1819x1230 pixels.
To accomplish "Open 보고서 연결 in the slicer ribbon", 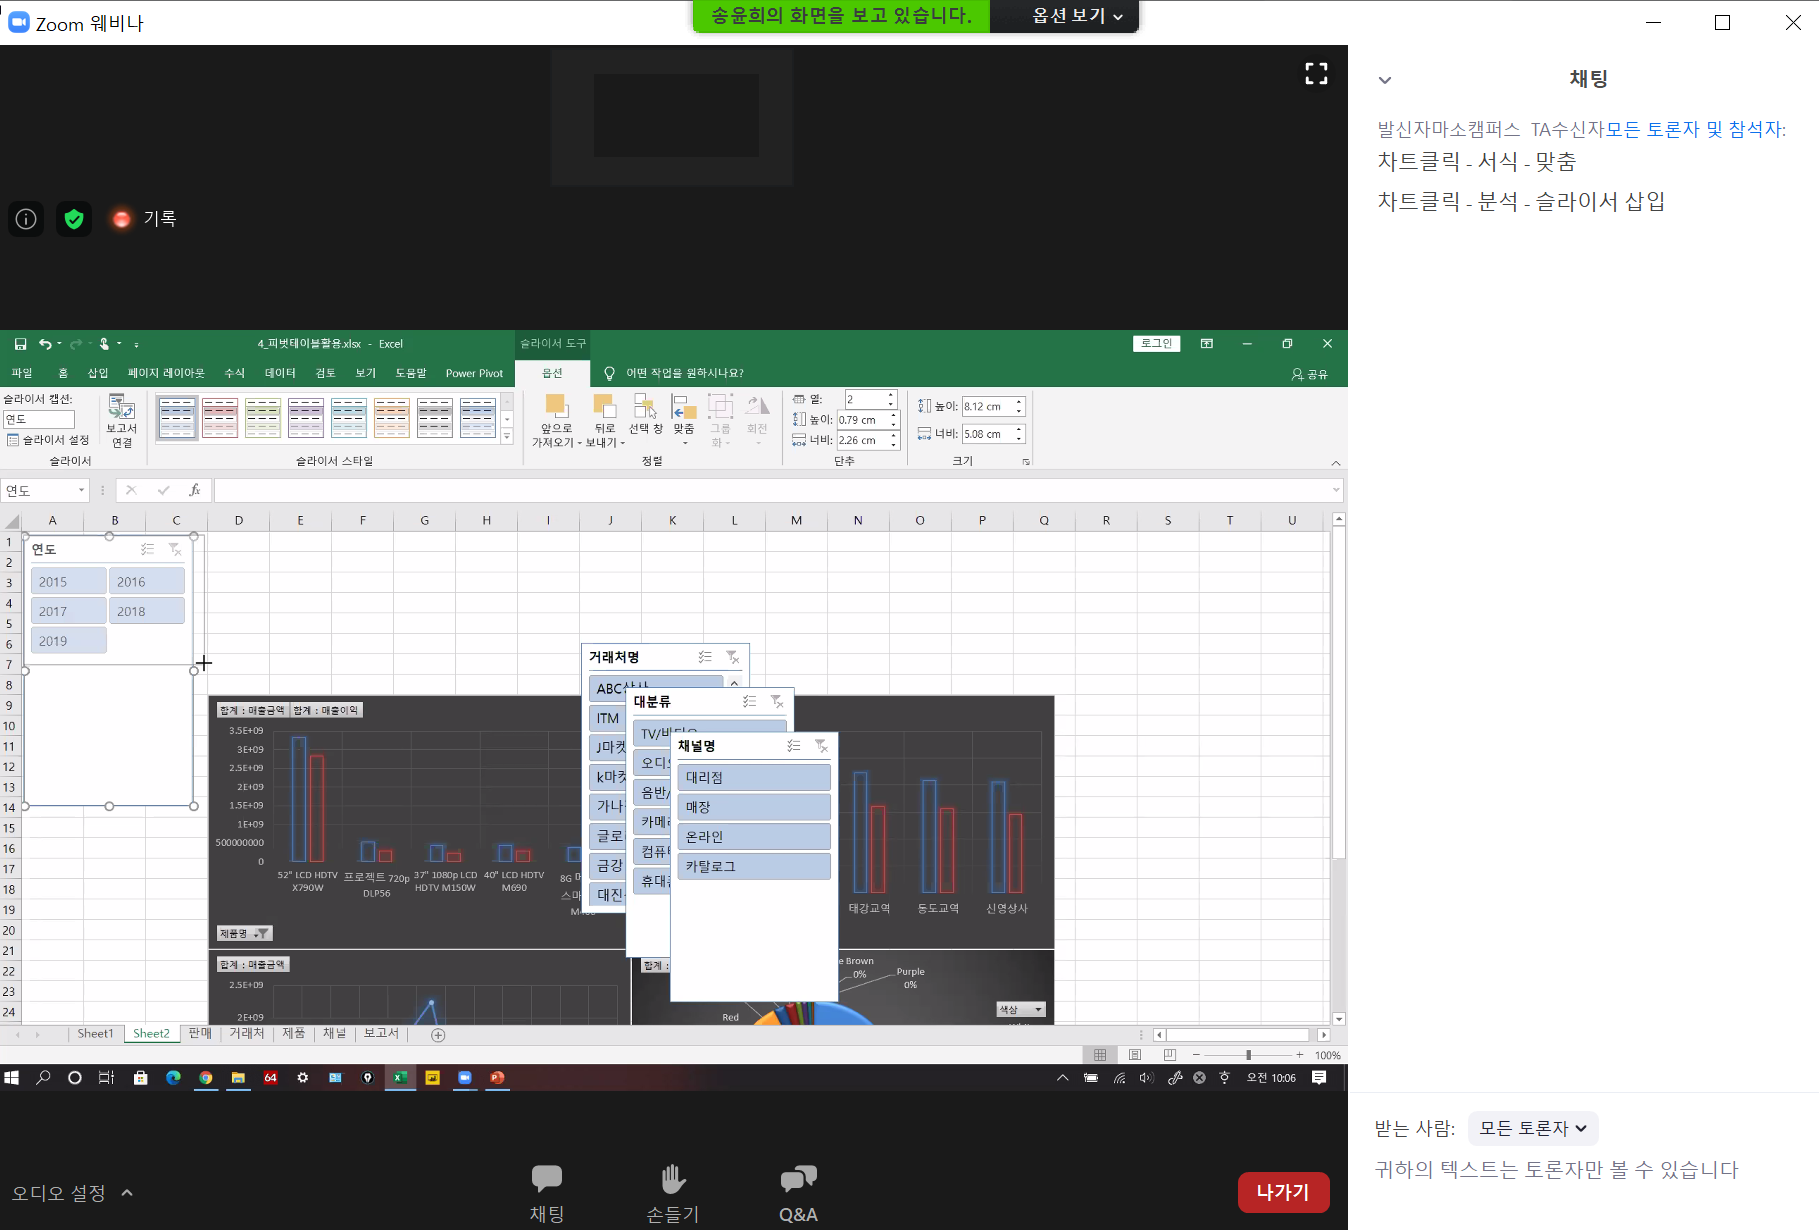I will point(121,420).
